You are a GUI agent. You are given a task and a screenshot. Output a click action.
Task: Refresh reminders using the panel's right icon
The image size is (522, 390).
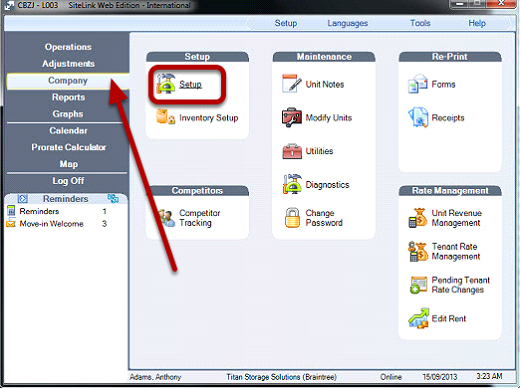point(113,199)
